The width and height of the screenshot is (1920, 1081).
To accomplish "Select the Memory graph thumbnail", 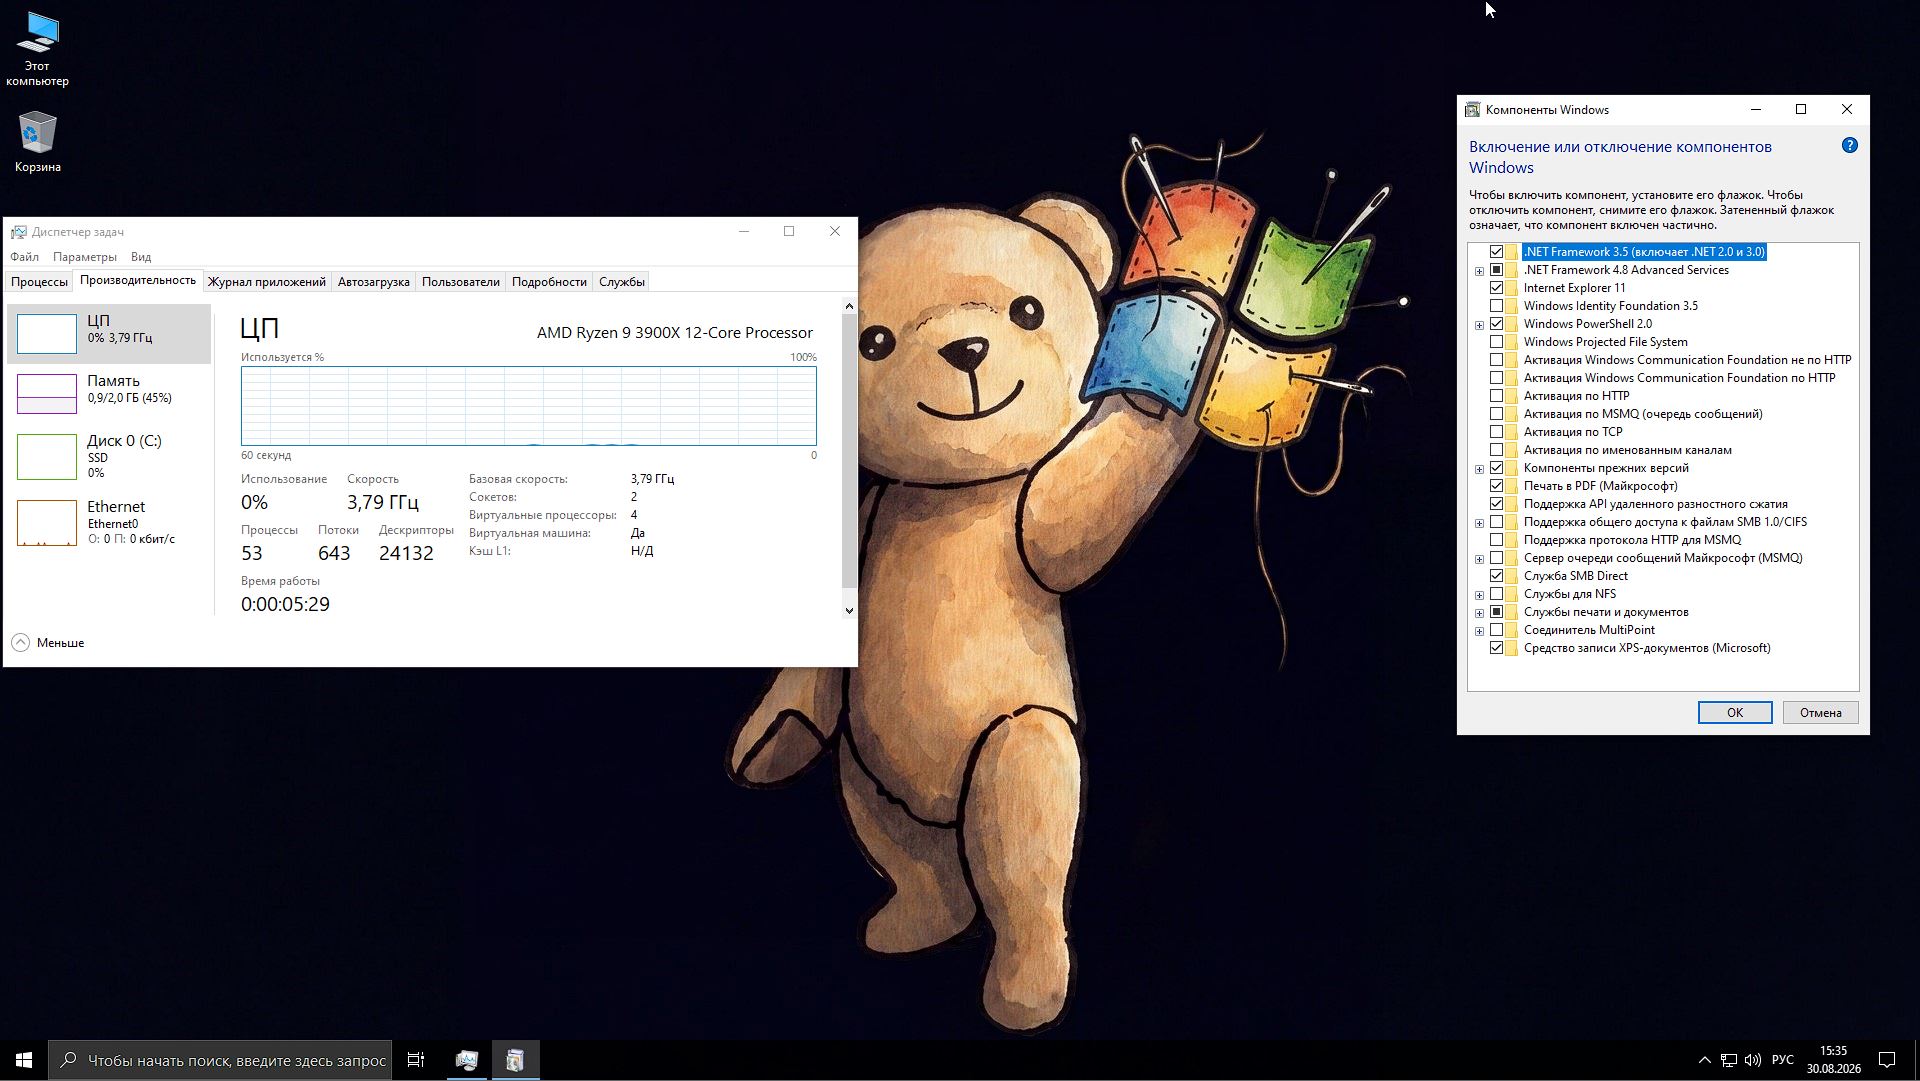I will pos(47,393).
